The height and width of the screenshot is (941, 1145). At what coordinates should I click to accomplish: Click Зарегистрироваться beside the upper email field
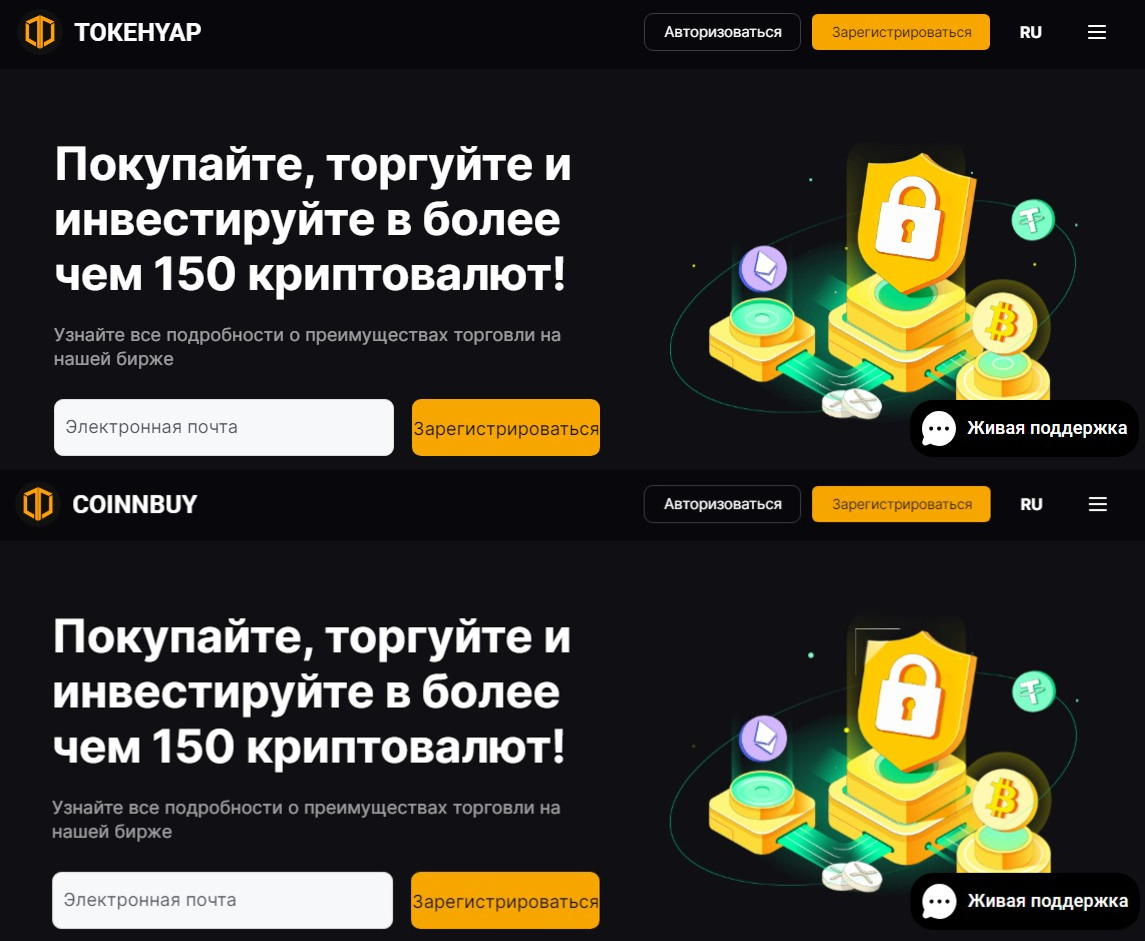(x=505, y=428)
